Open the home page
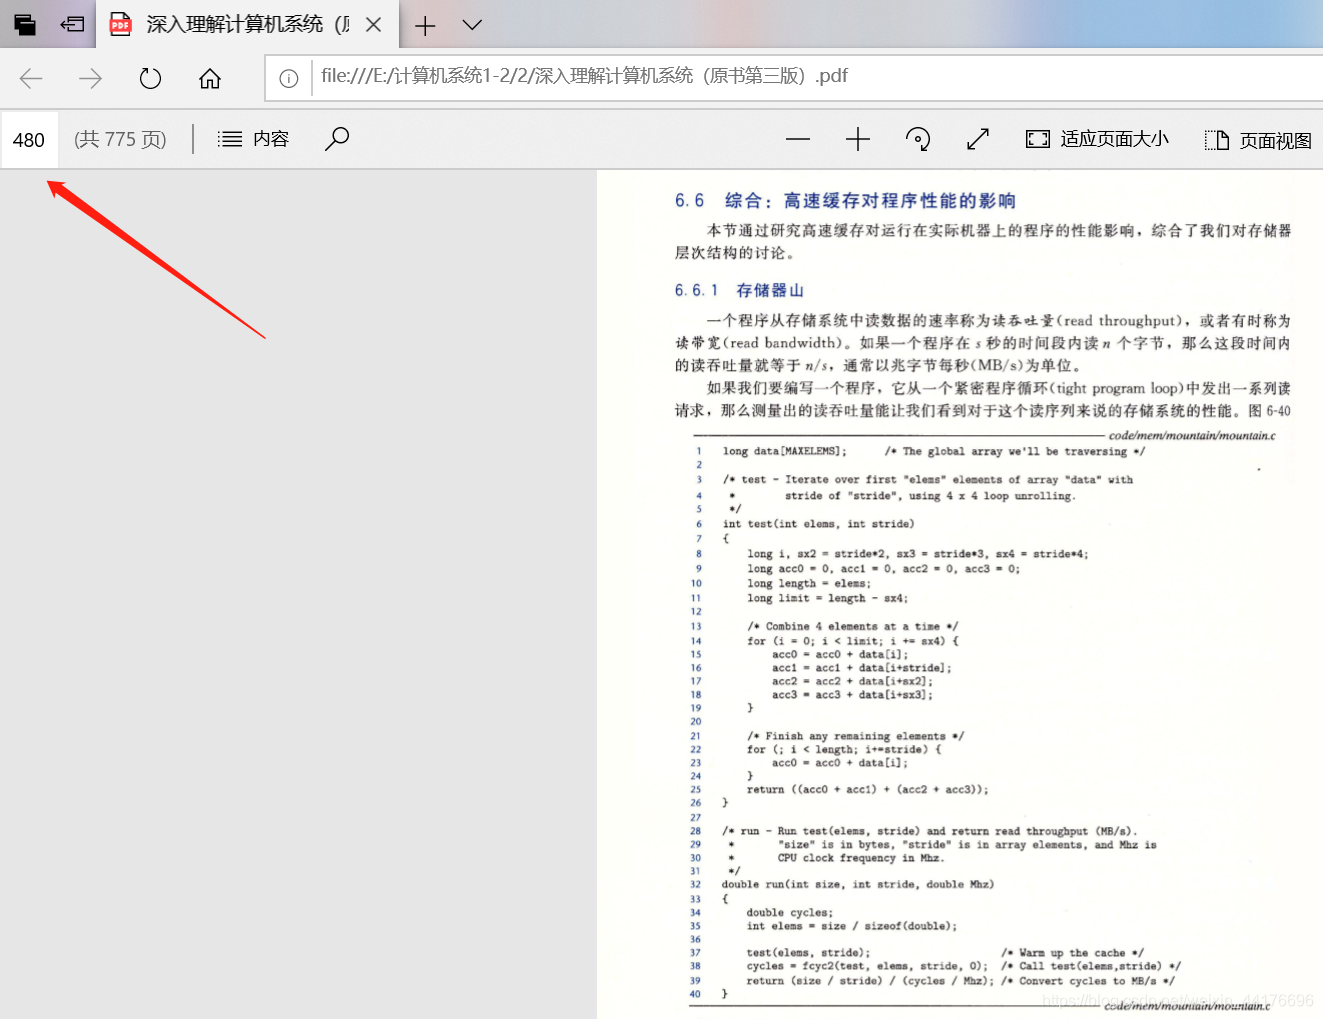The height and width of the screenshot is (1019, 1323). [210, 78]
